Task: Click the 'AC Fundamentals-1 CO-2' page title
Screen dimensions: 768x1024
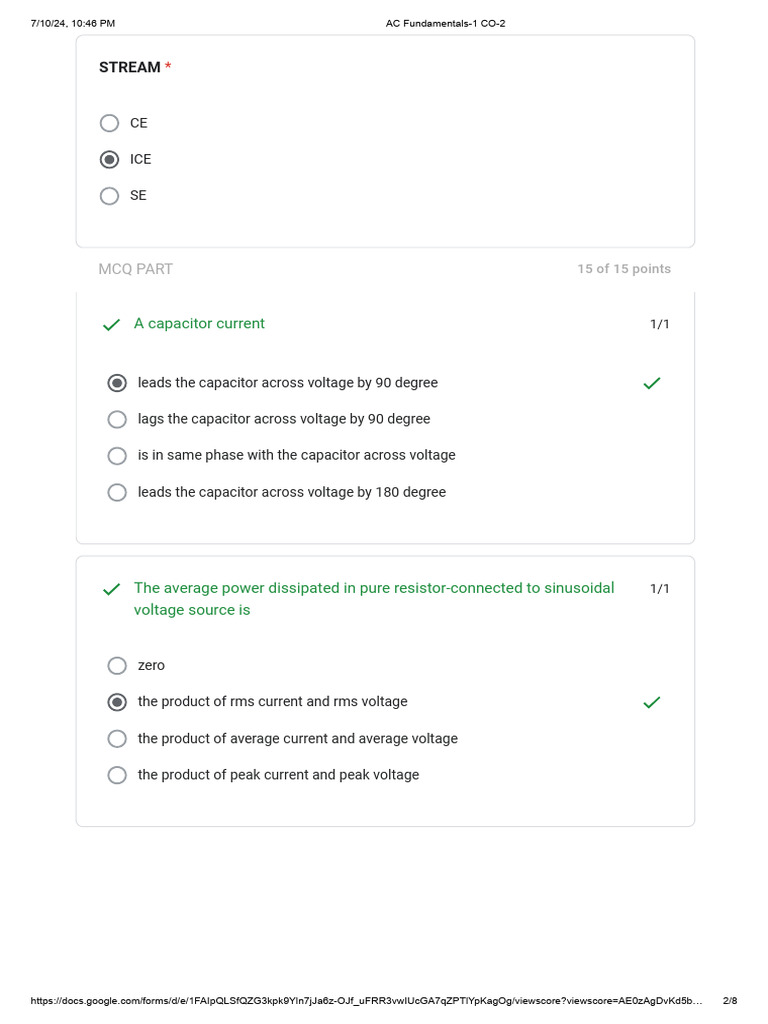Action: point(445,23)
